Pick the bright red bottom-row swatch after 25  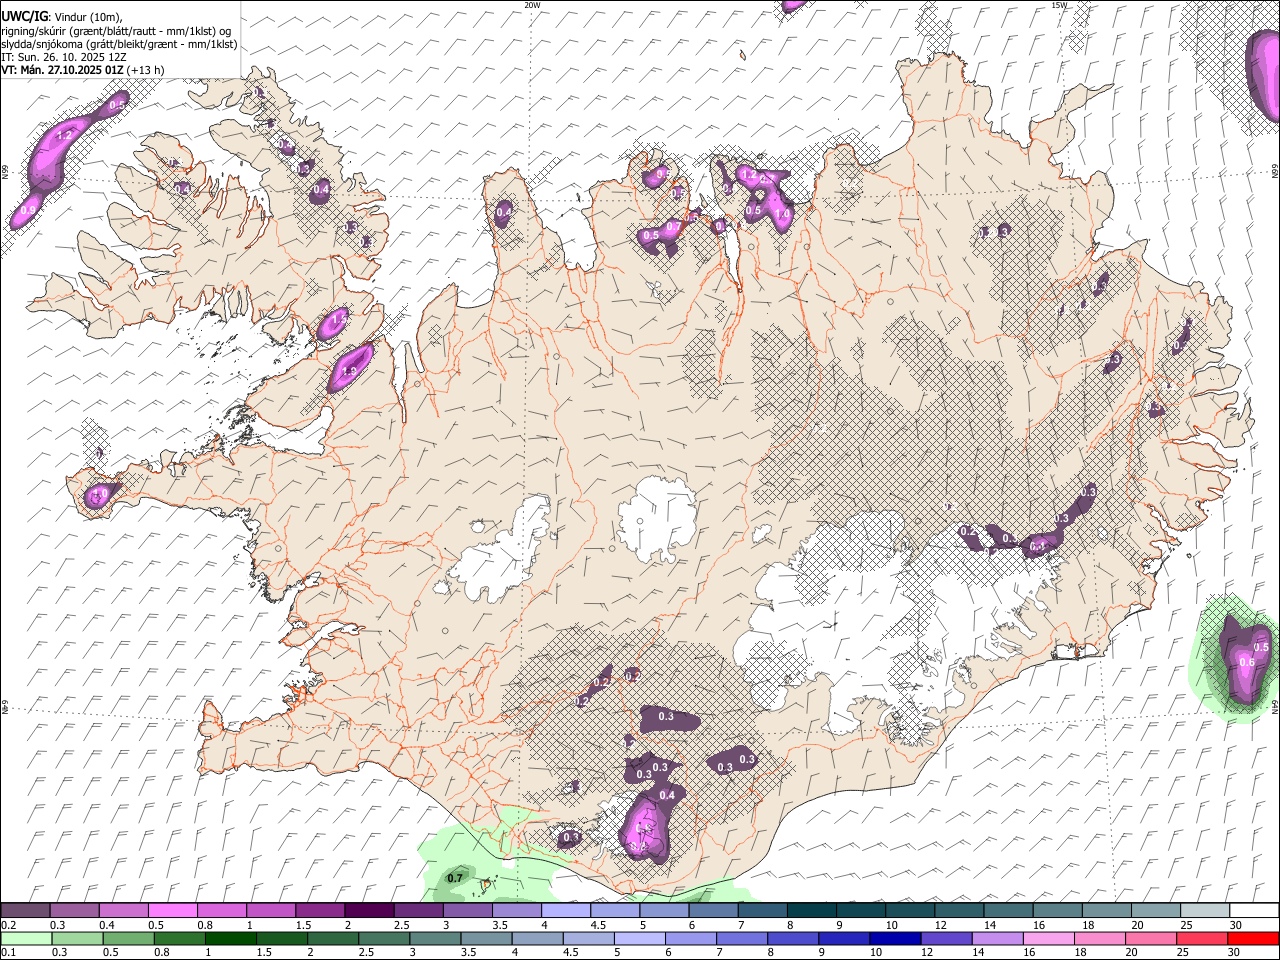click(1254, 938)
